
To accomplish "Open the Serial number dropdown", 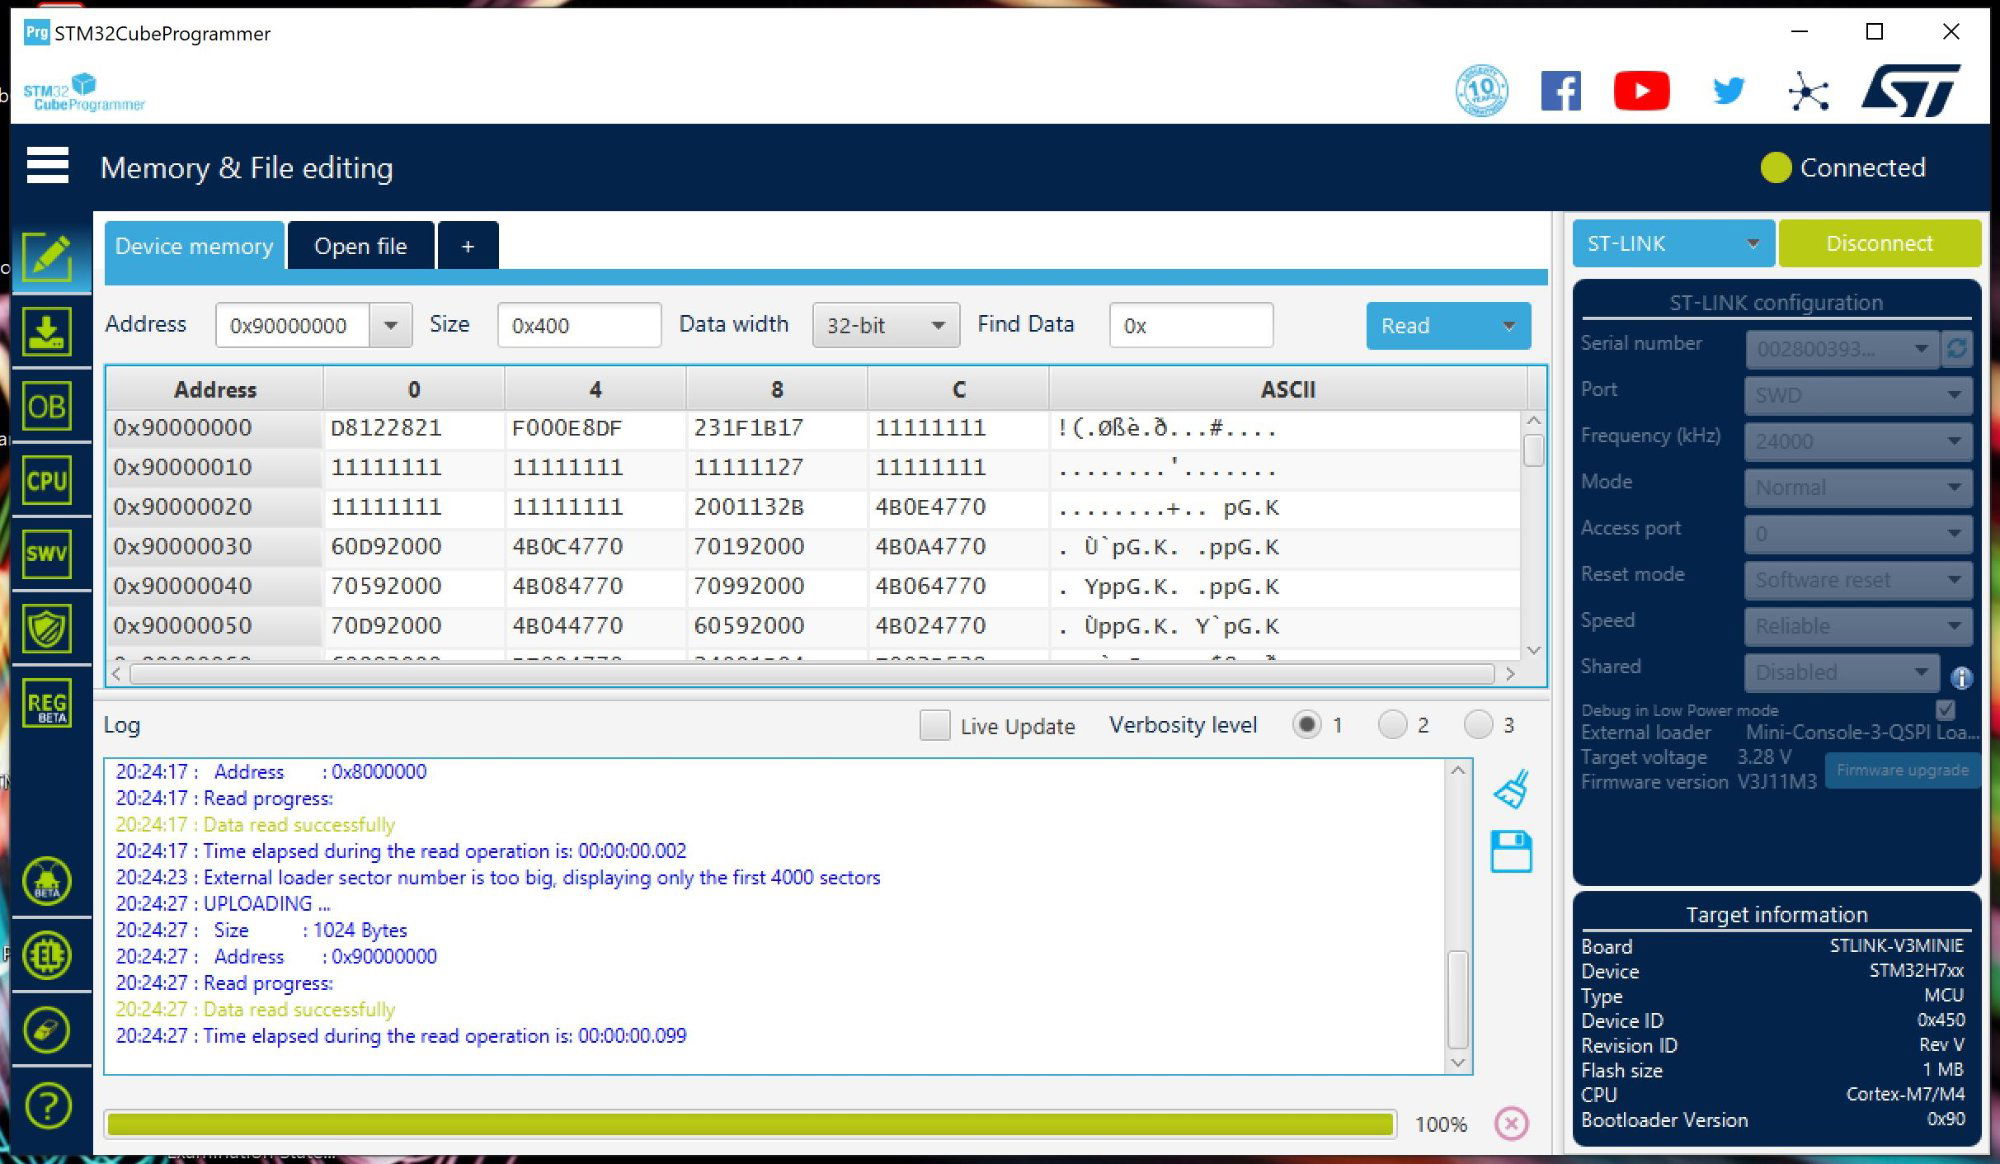I will pos(1842,348).
